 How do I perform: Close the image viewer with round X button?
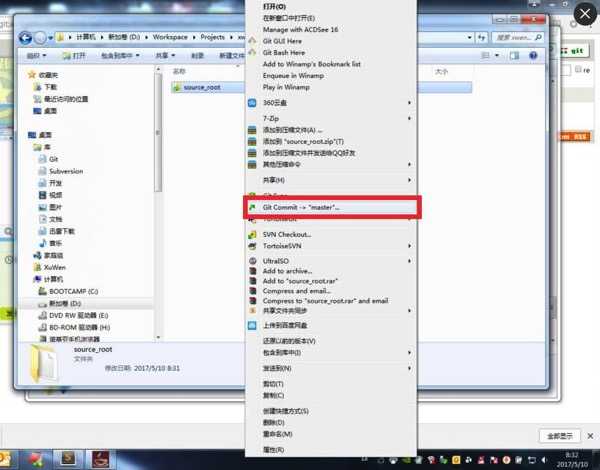585,14
